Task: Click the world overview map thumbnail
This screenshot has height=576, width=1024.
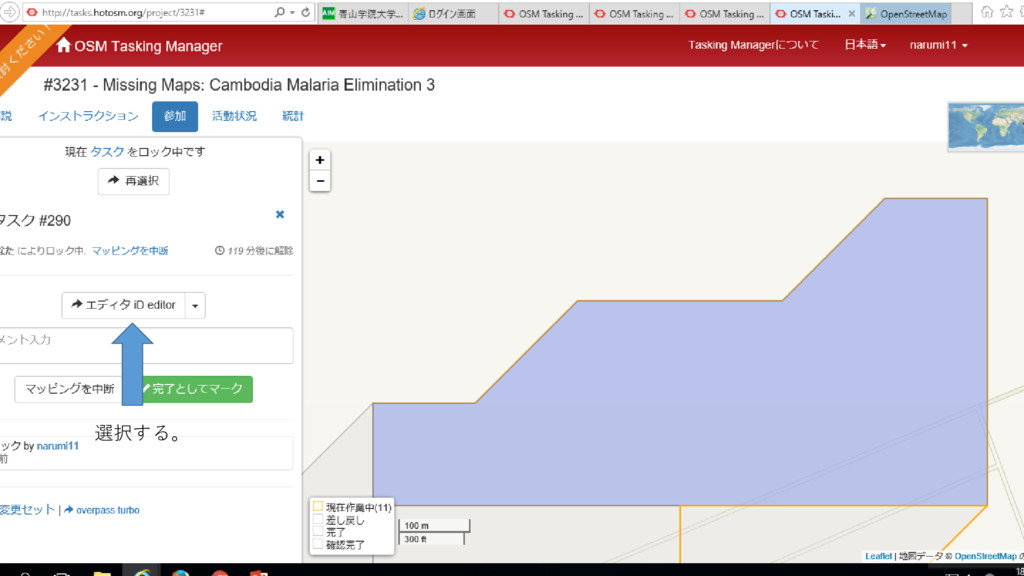Action: click(986, 127)
